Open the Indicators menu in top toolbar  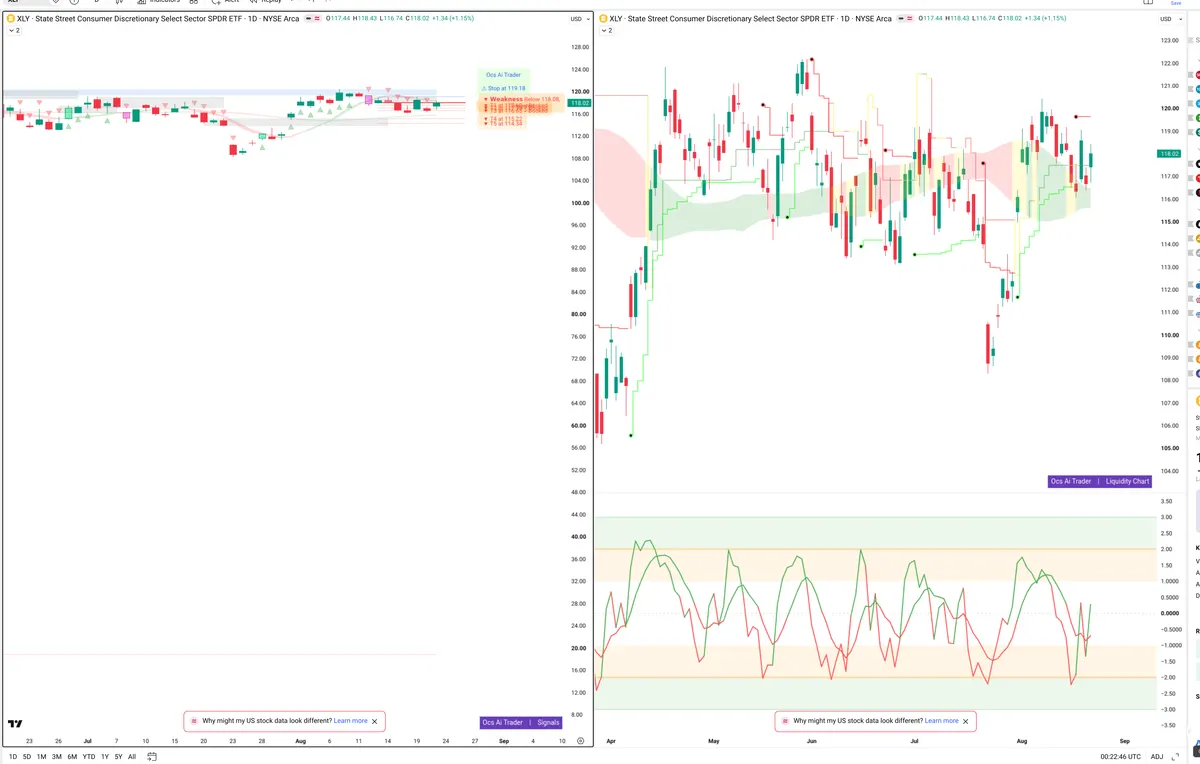coord(157,2)
